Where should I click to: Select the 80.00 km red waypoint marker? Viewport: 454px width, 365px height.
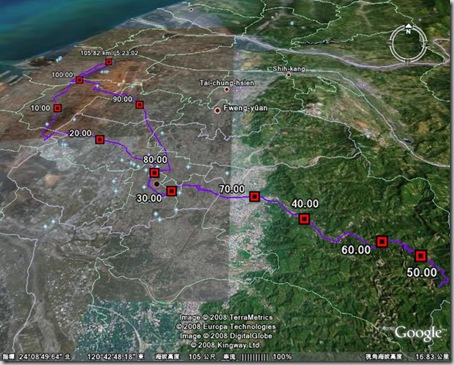tap(154, 173)
